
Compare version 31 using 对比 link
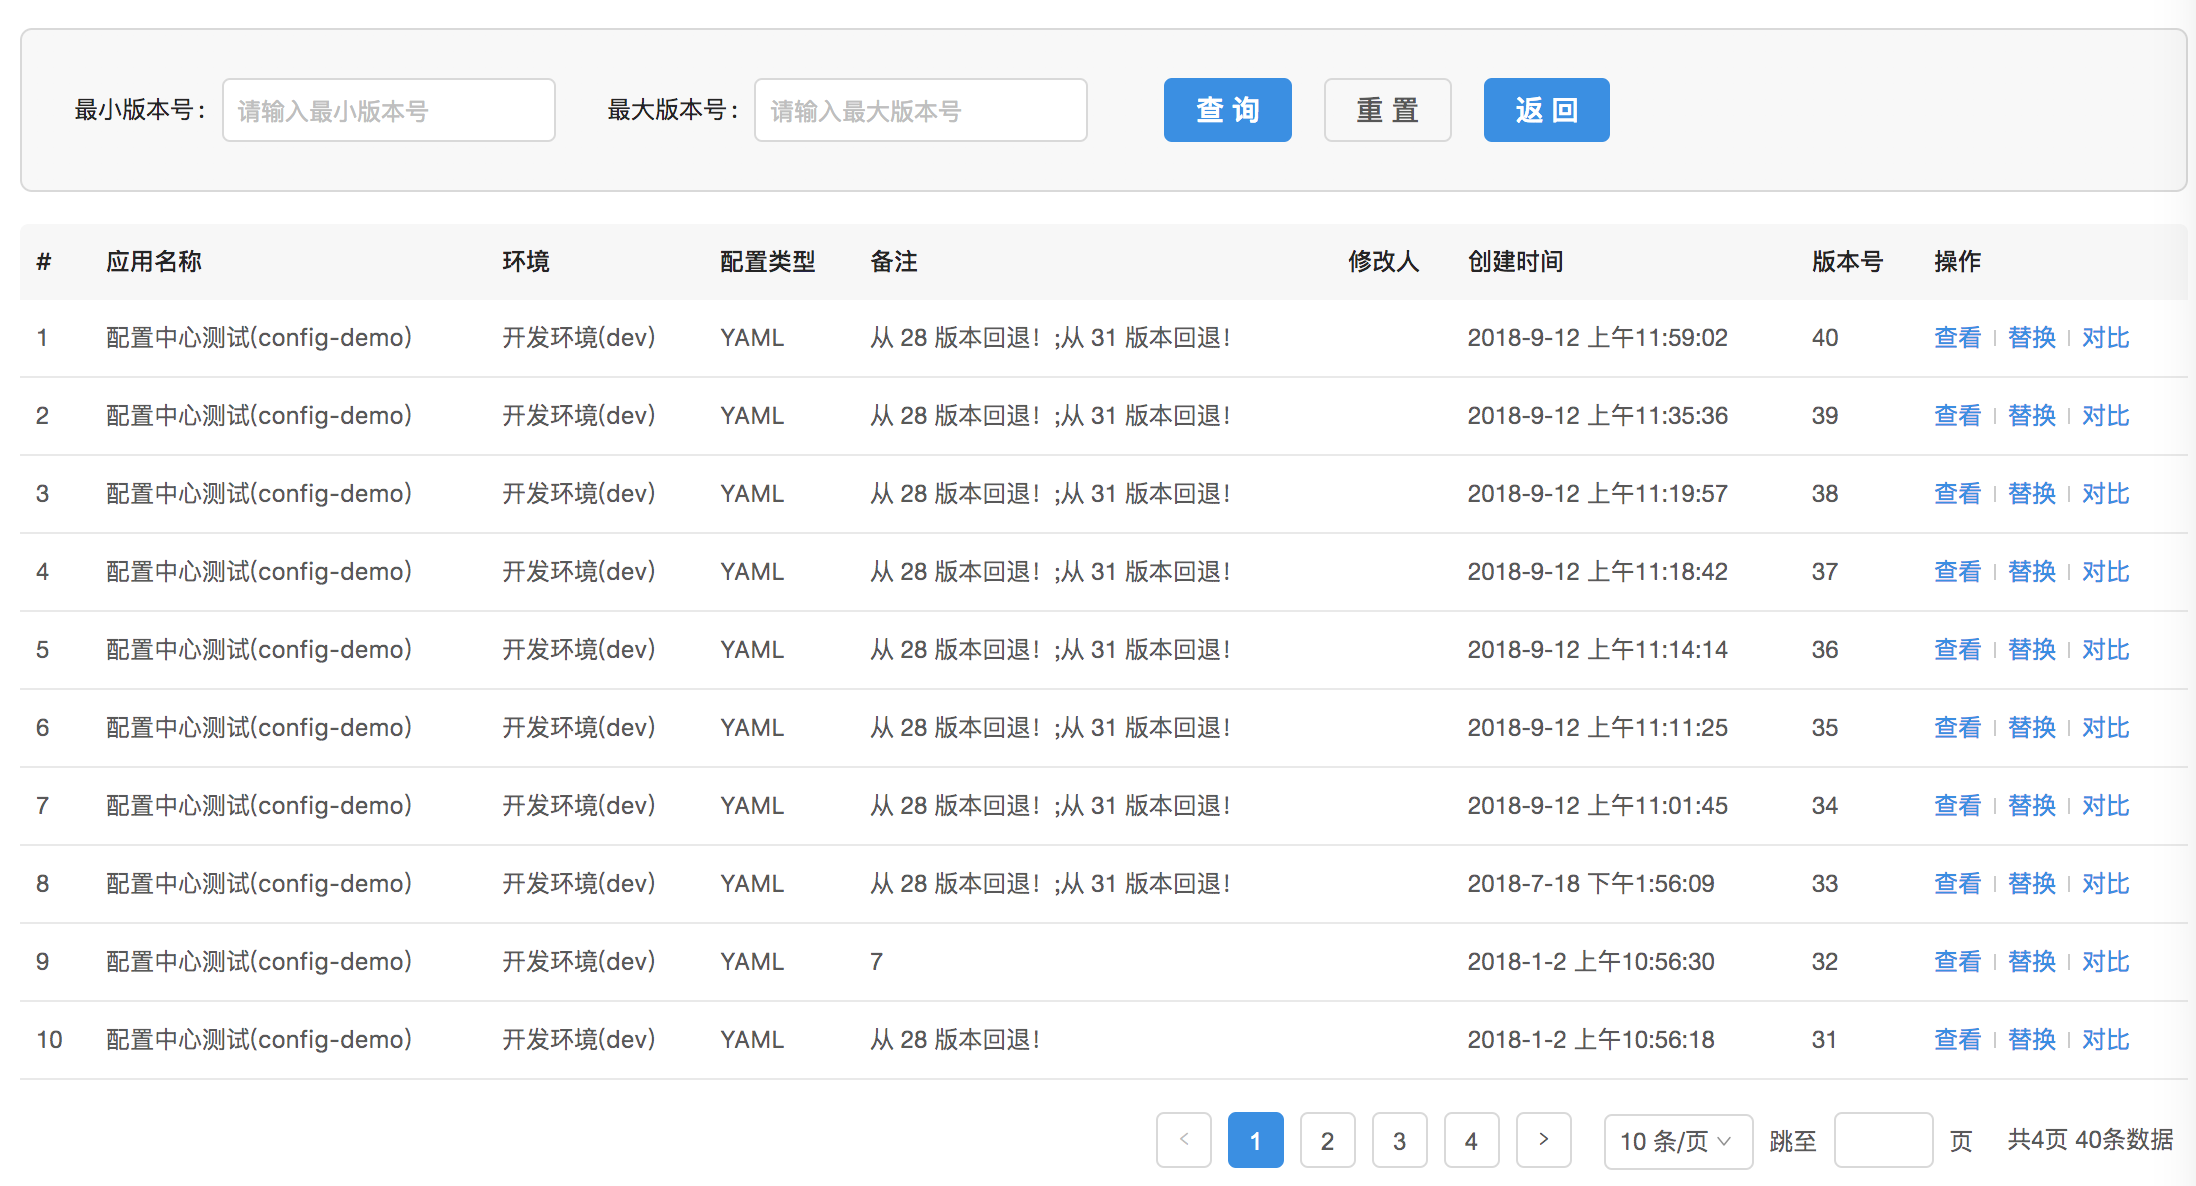(2105, 1040)
